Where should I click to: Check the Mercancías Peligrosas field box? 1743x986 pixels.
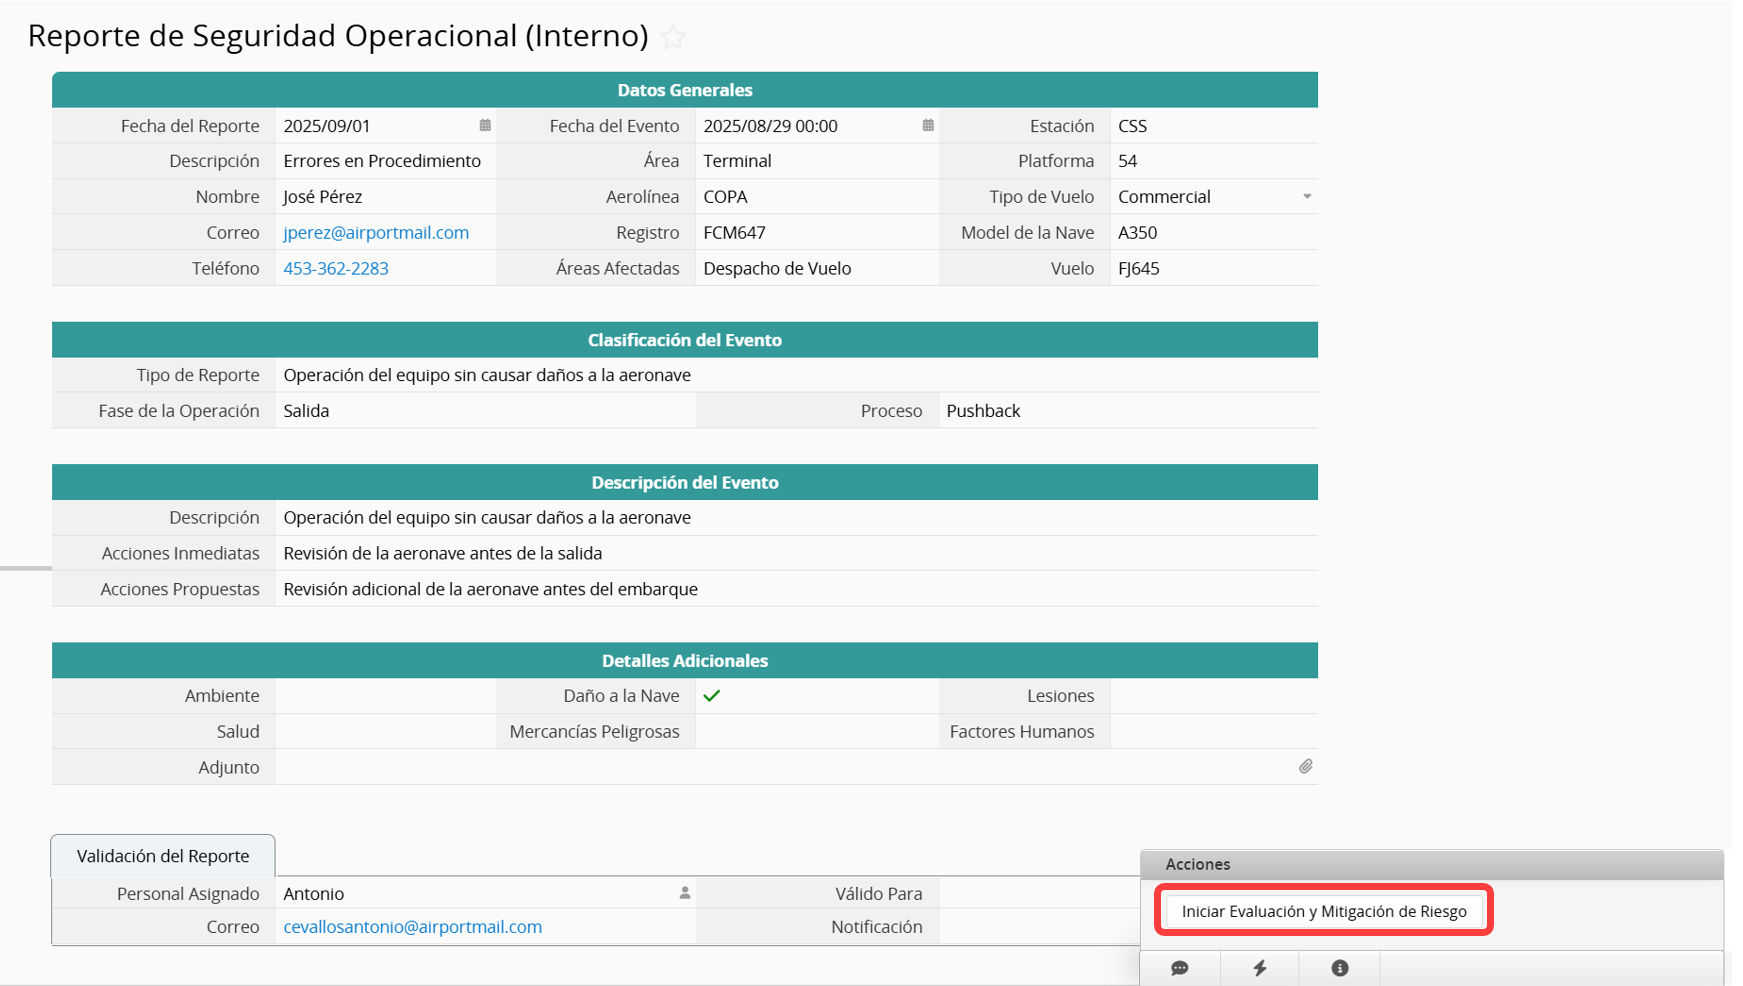[815, 732]
